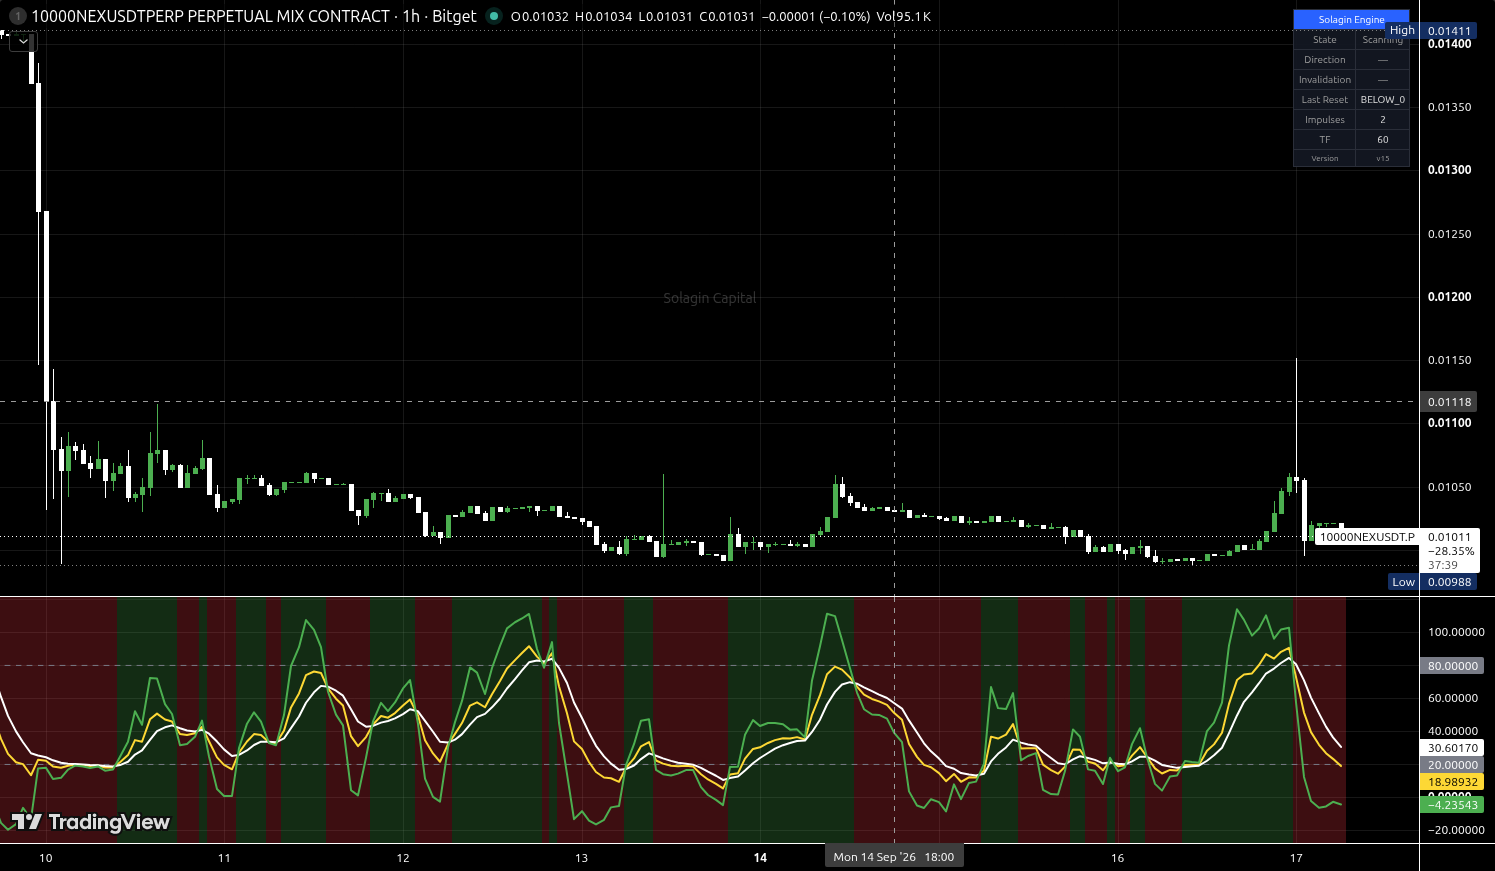
Task: Click the 20.00000 indicator level label
Action: point(1452,765)
